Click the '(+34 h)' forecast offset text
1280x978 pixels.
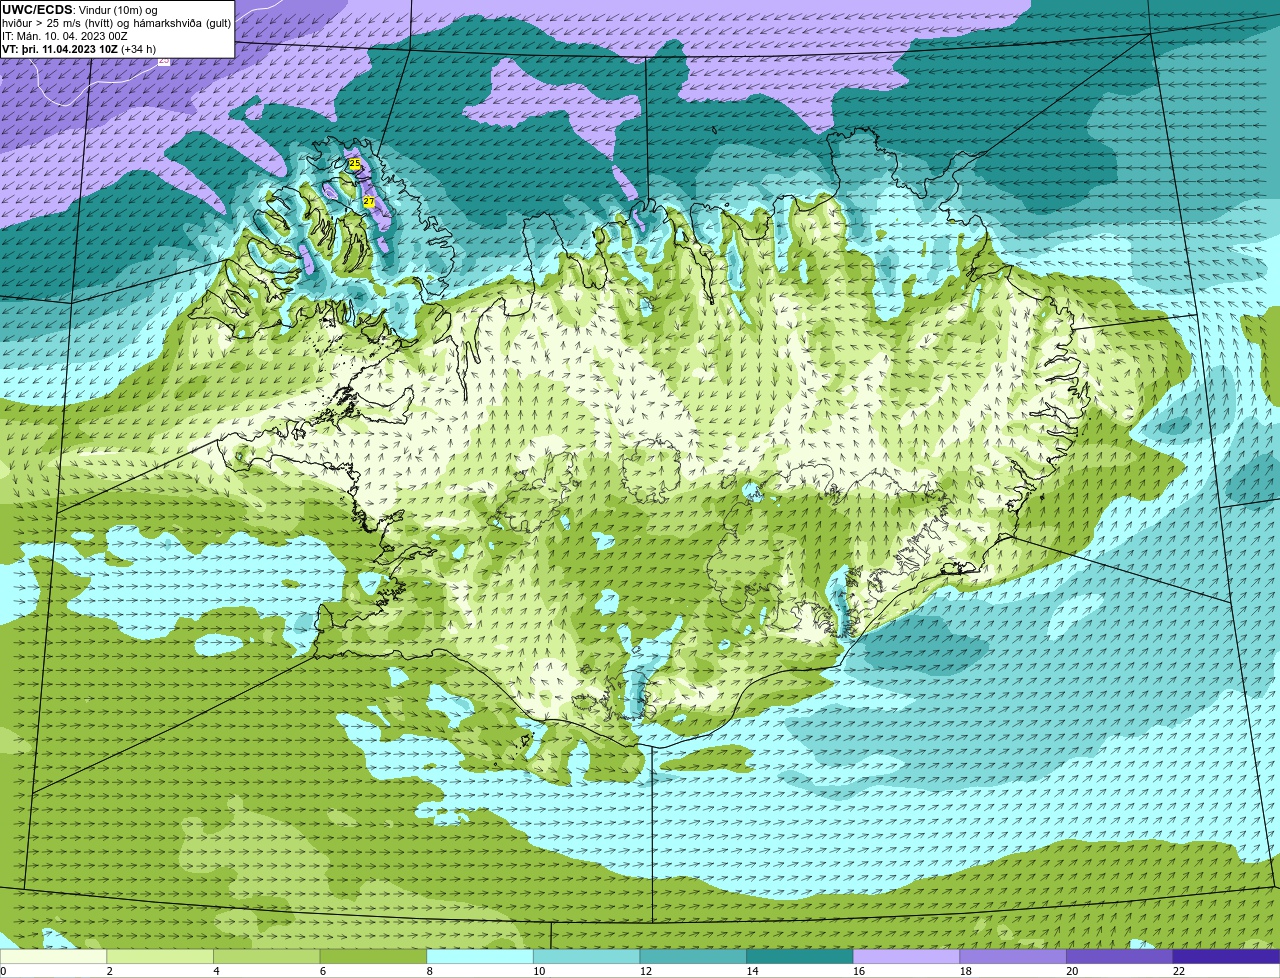pos(138,49)
